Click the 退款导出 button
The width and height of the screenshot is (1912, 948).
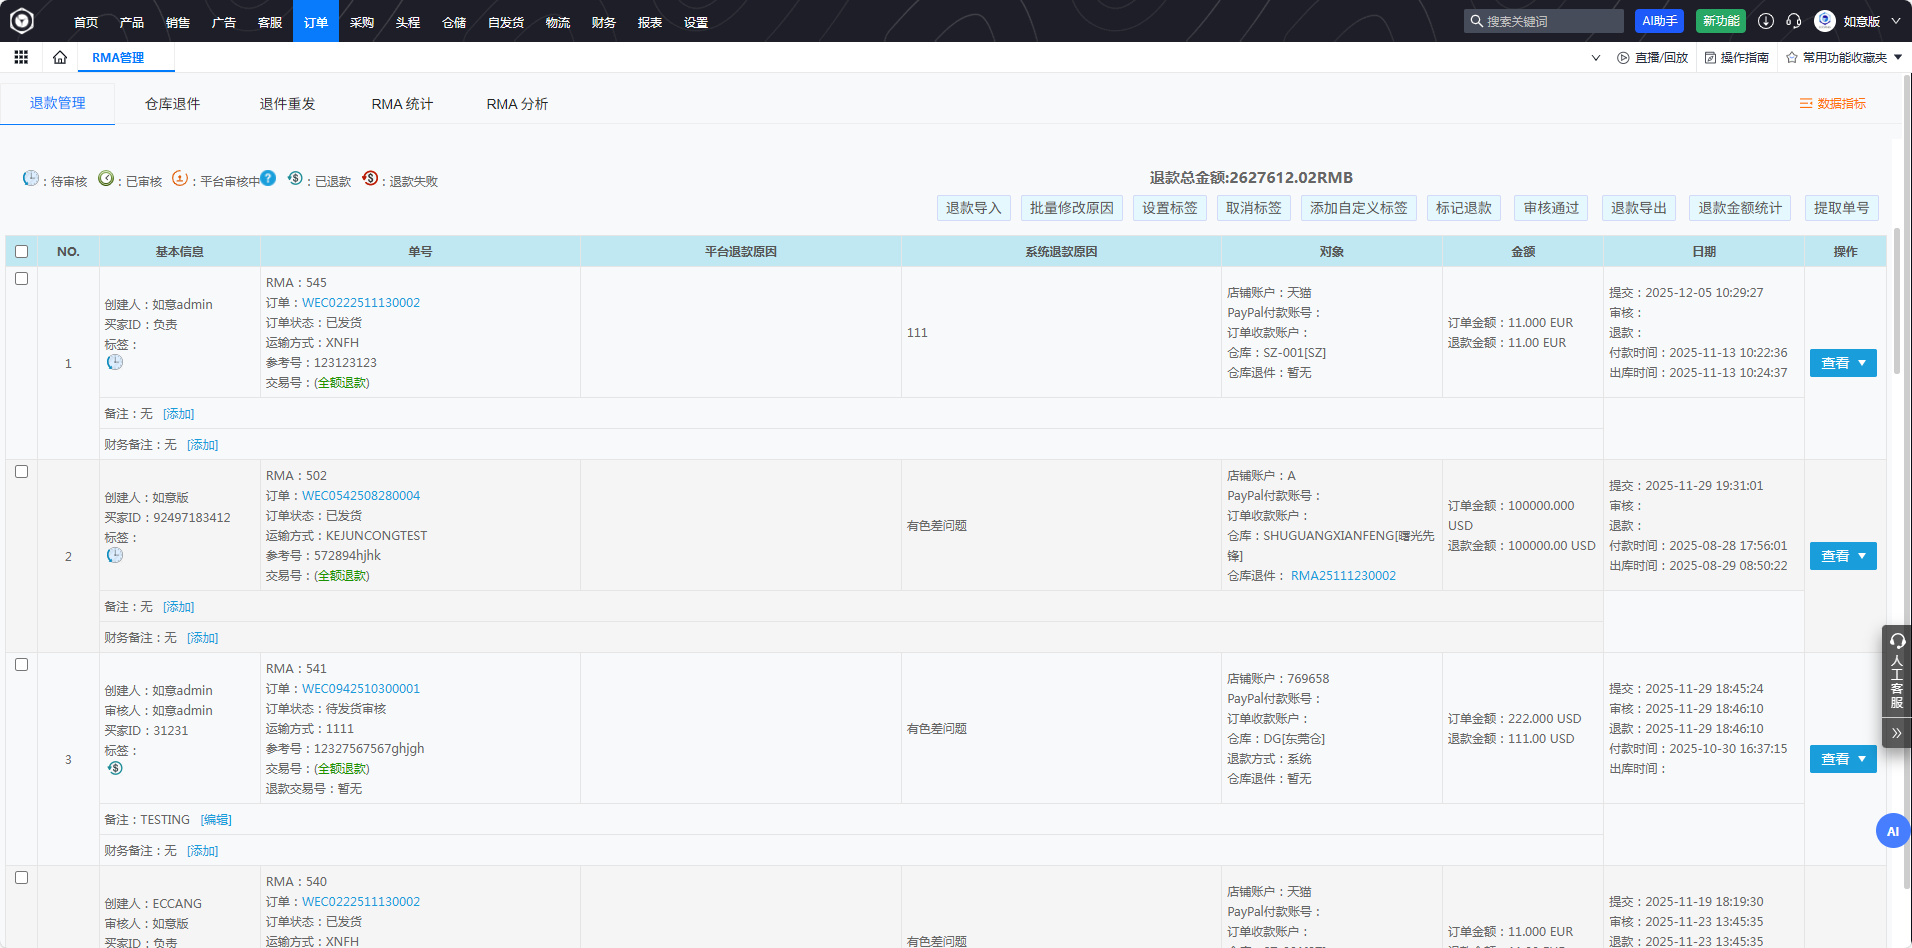point(1638,208)
